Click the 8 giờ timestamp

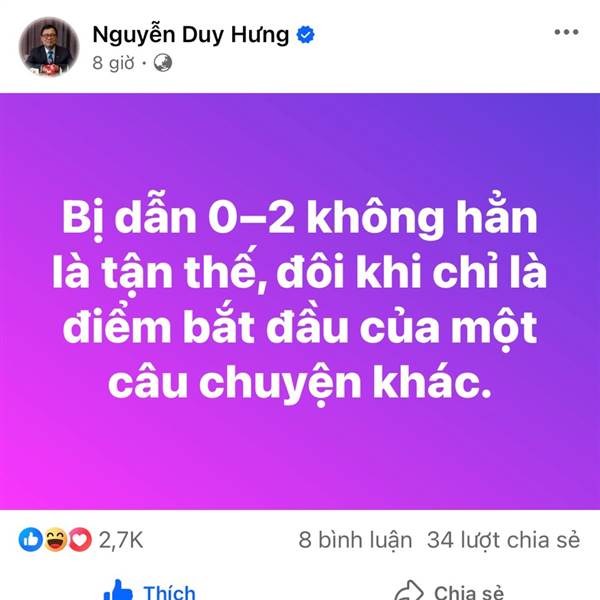tap(113, 63)
